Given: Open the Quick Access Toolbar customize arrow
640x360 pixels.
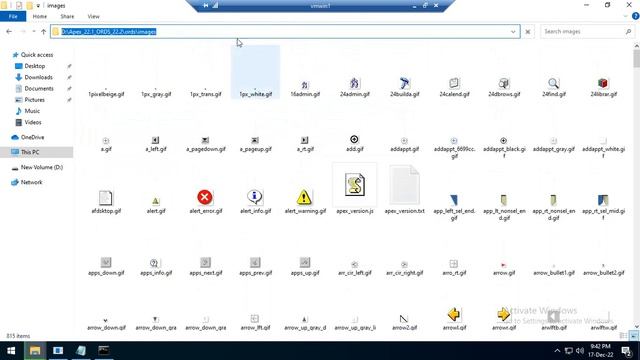Looking at the screenshot, I should point(38,6).
